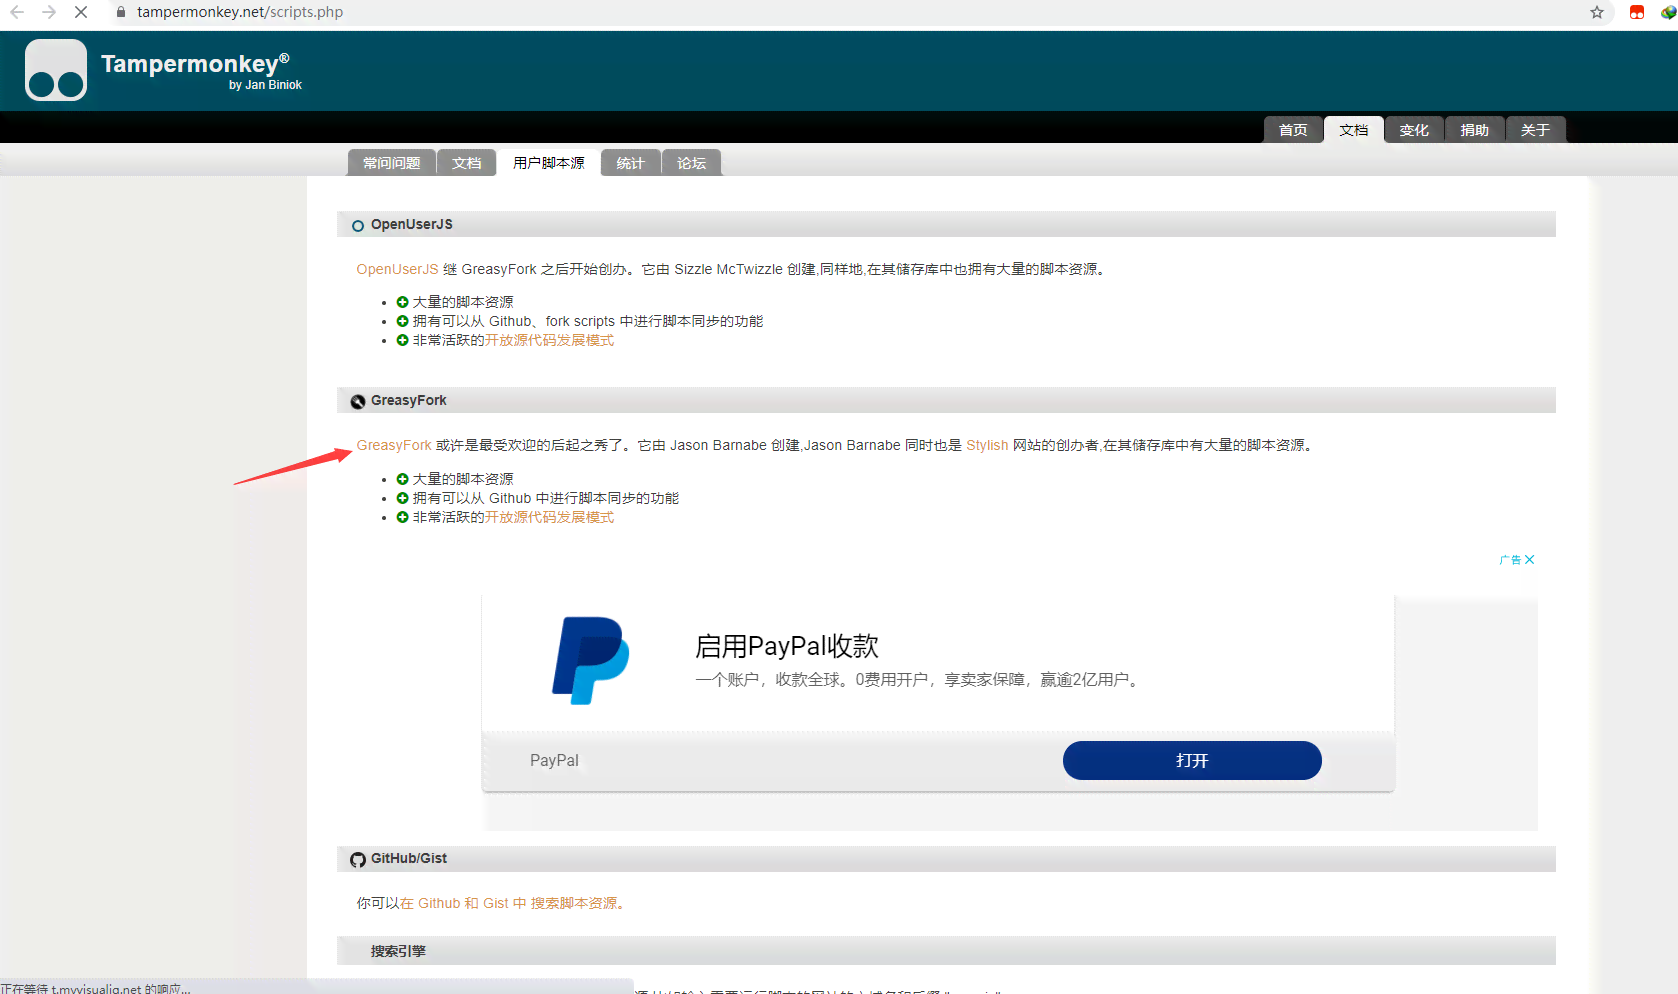Click the ad subtitle 一个账户，收款全球 text

[918, 680]
